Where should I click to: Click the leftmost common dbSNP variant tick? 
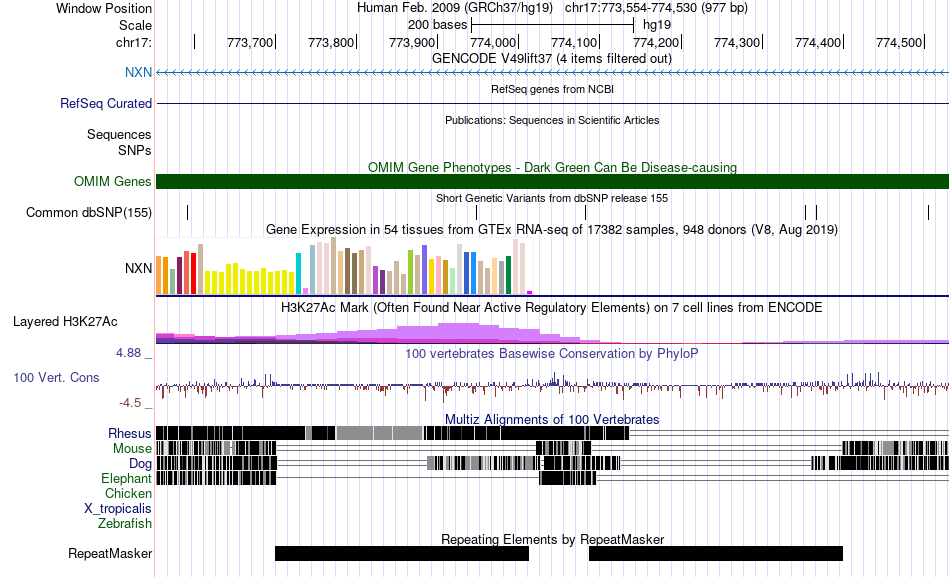click(187, 212)
